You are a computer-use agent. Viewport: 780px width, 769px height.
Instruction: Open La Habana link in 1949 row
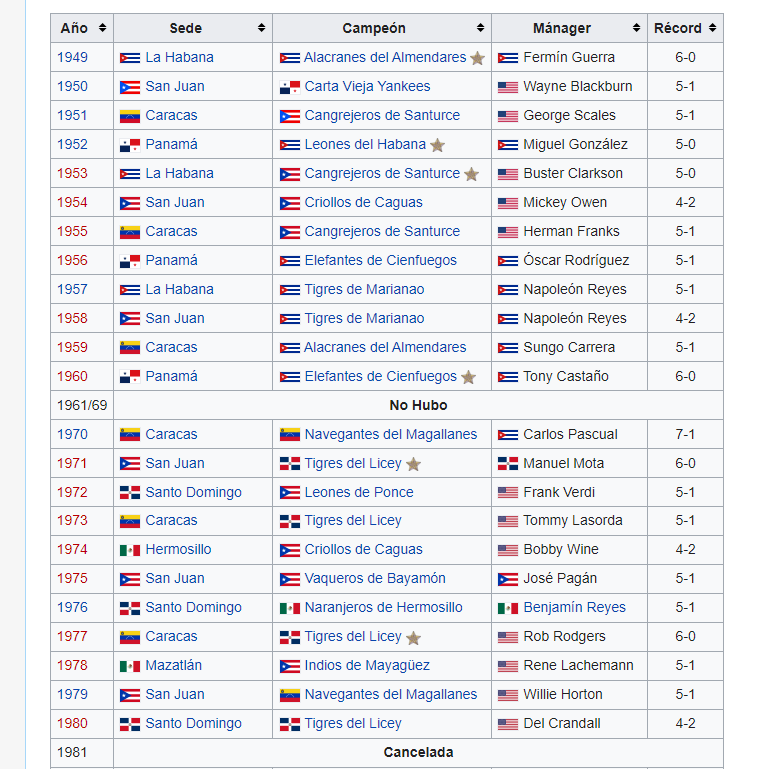[x=179, y=57]
